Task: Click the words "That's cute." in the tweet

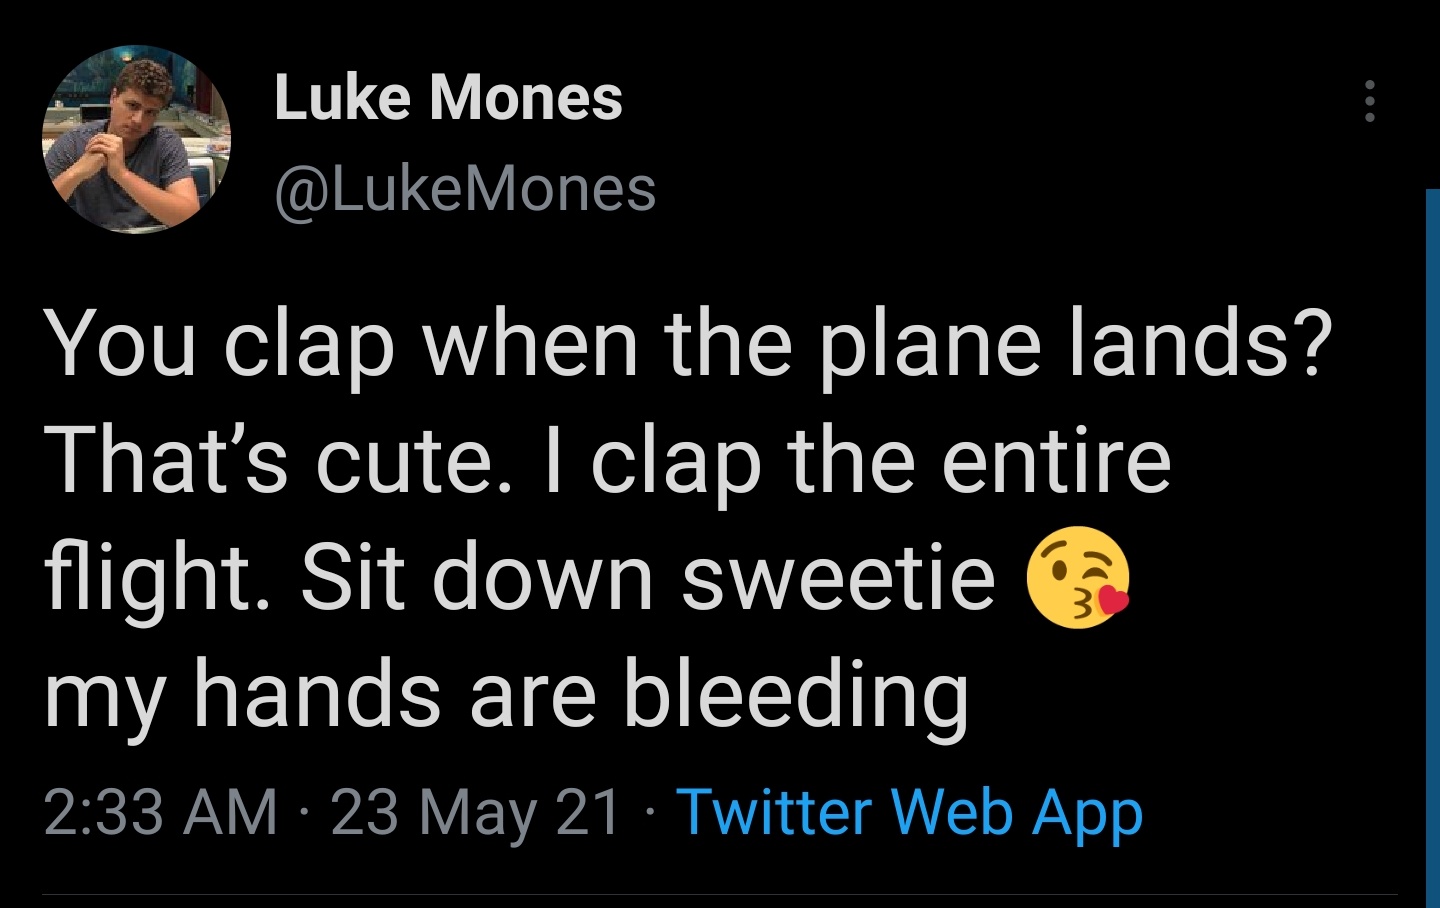Action: click(x=271, y=460)
